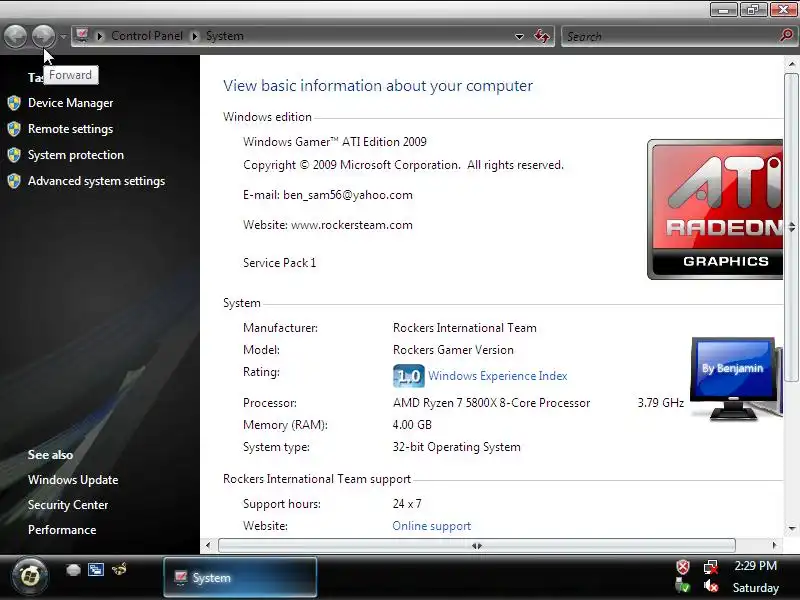The width and height of the screenshot is (800, 600).
Task: Click the Service Pack 1 text
Action: click(280, 263)
